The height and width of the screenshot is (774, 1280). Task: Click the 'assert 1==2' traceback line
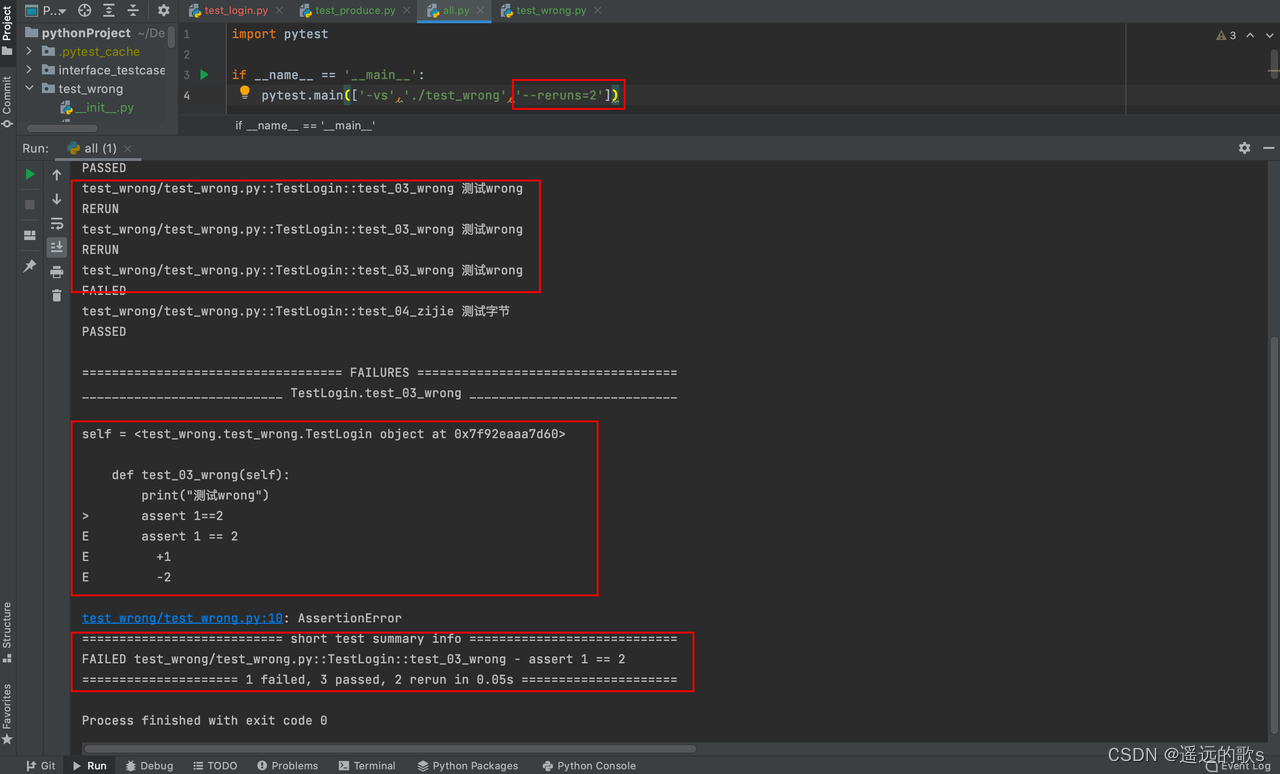click(182, 516)
